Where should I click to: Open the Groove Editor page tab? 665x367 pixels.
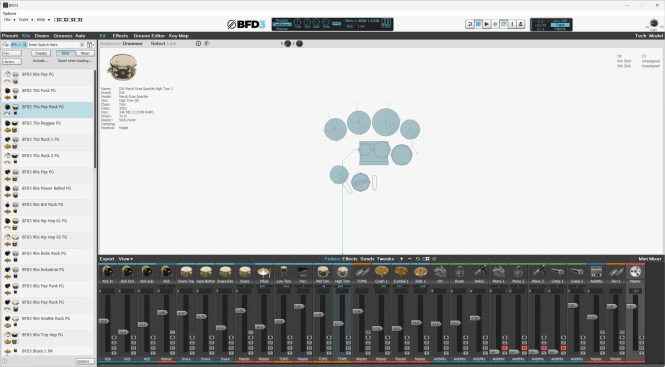pyautogui.click(x=149, y=36)
